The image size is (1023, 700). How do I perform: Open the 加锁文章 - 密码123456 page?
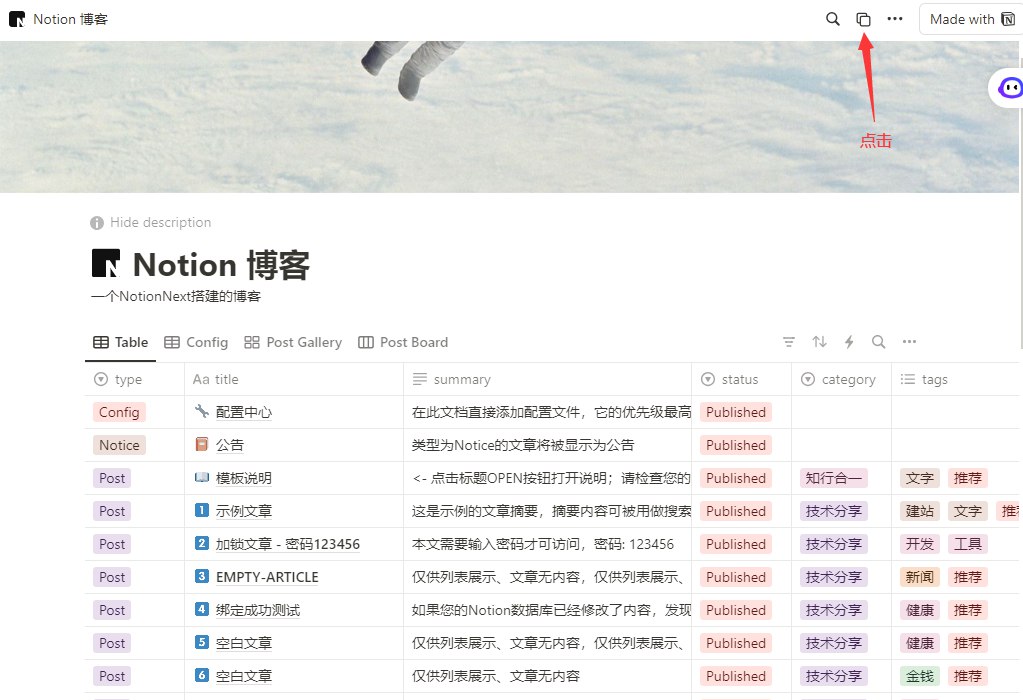click(x=288, y=544)
